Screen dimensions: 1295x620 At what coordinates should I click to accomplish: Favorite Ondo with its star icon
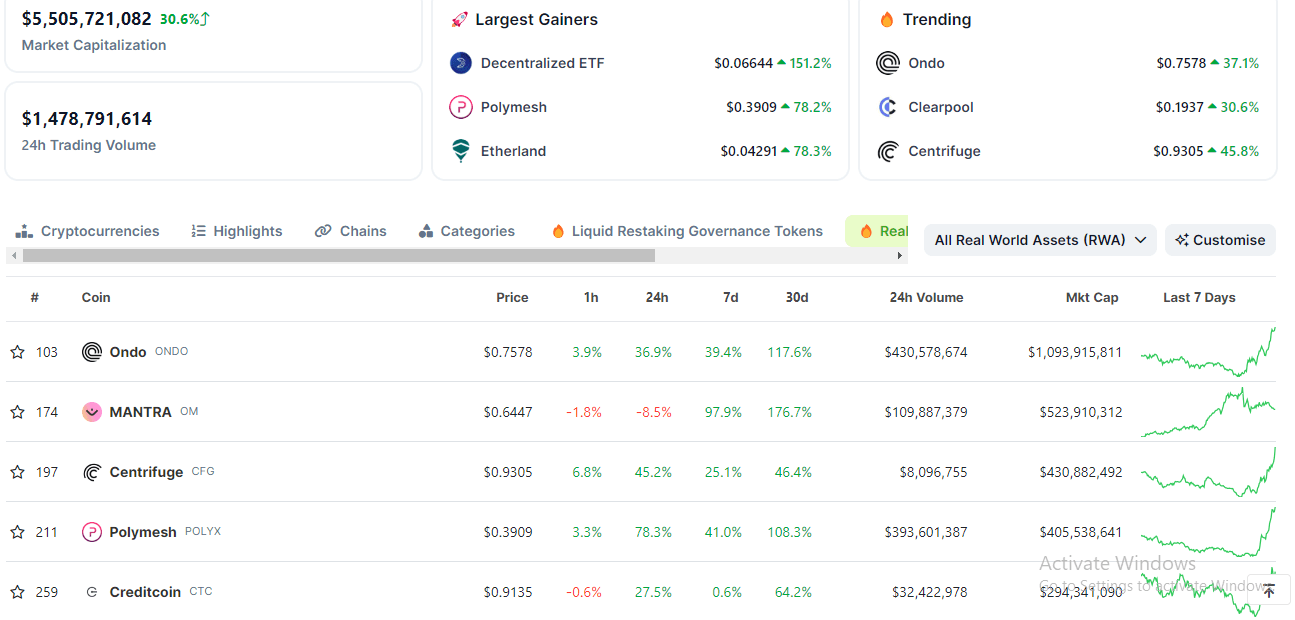pyautogui.click(x=17, y=352)
